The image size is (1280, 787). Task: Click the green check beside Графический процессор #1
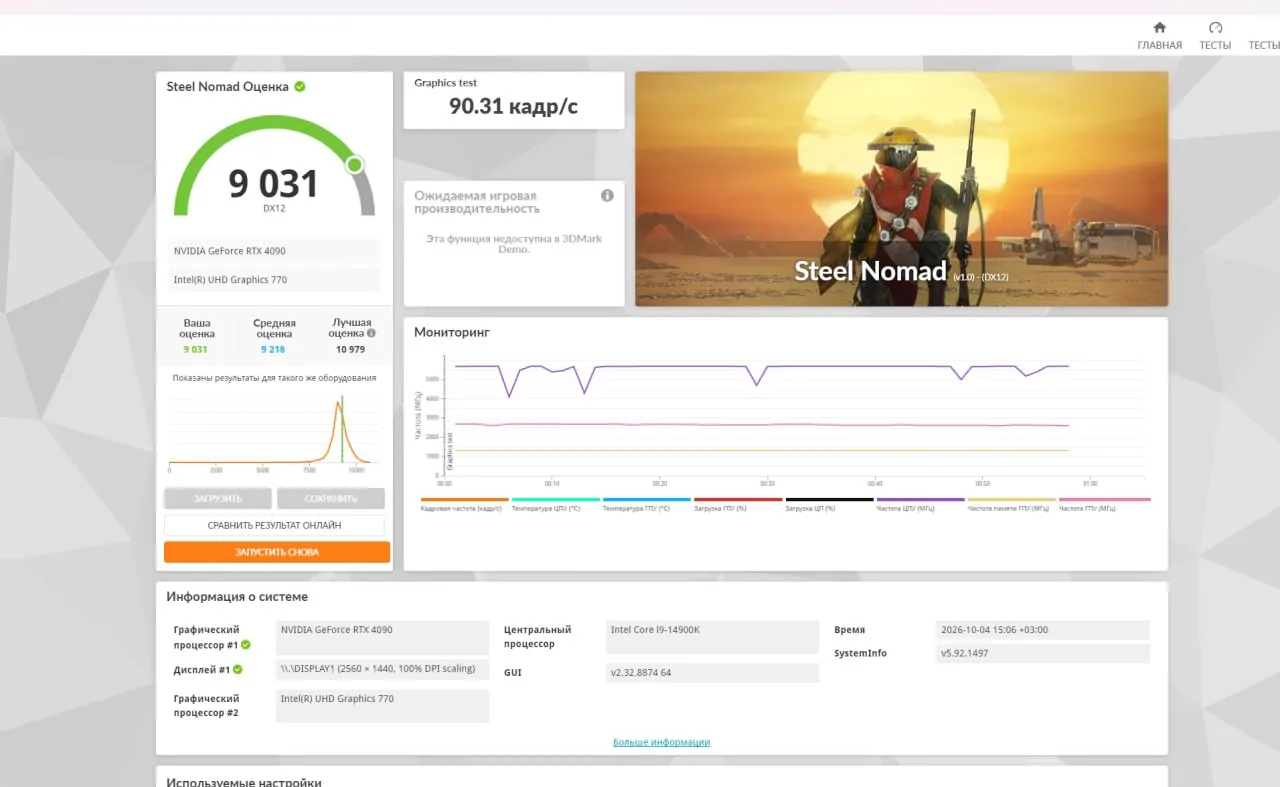pyautogui.click(x=246, y=645)
